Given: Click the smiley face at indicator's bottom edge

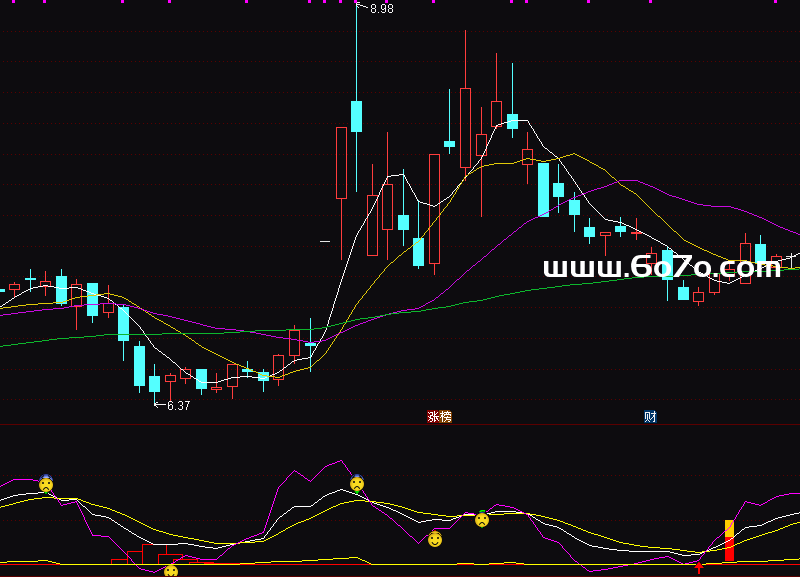Looking at the screenshot, I should coord(170,571).
